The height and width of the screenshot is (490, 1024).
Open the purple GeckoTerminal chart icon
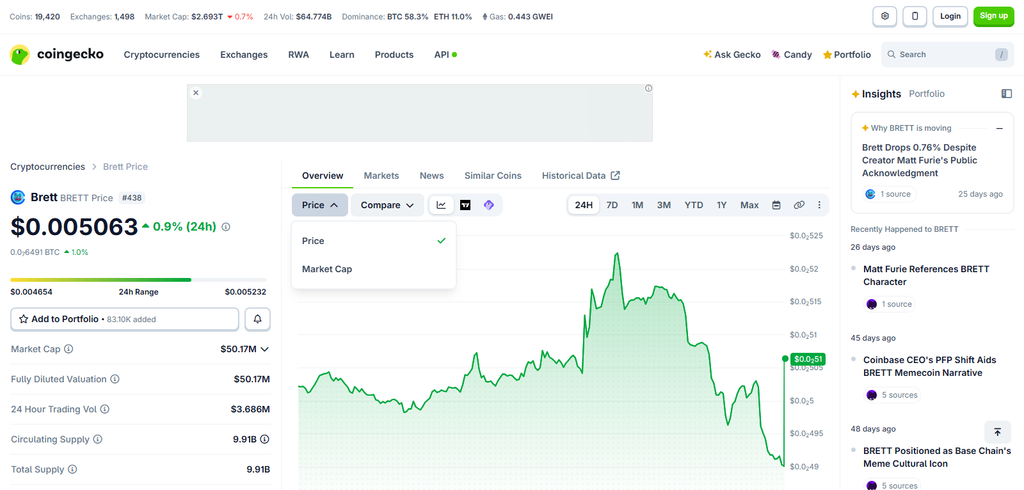click(x=488, y=205)
